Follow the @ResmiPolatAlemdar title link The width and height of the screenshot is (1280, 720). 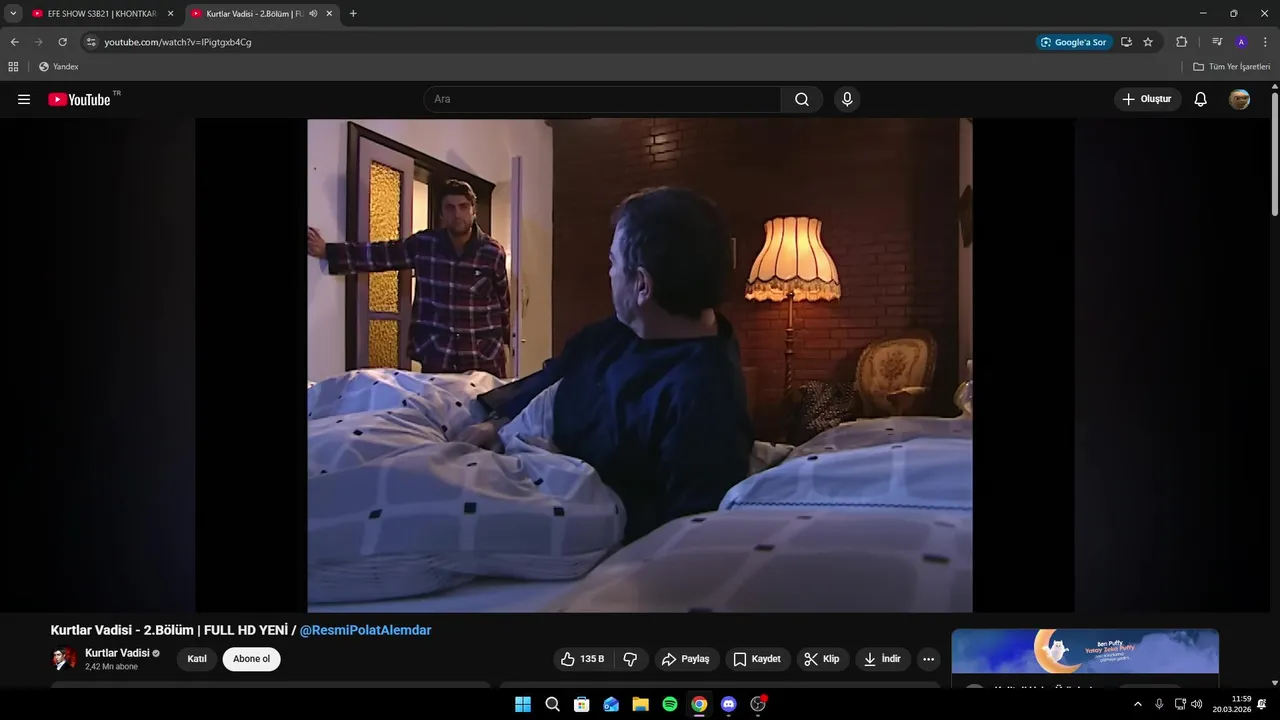pos(366,630)
